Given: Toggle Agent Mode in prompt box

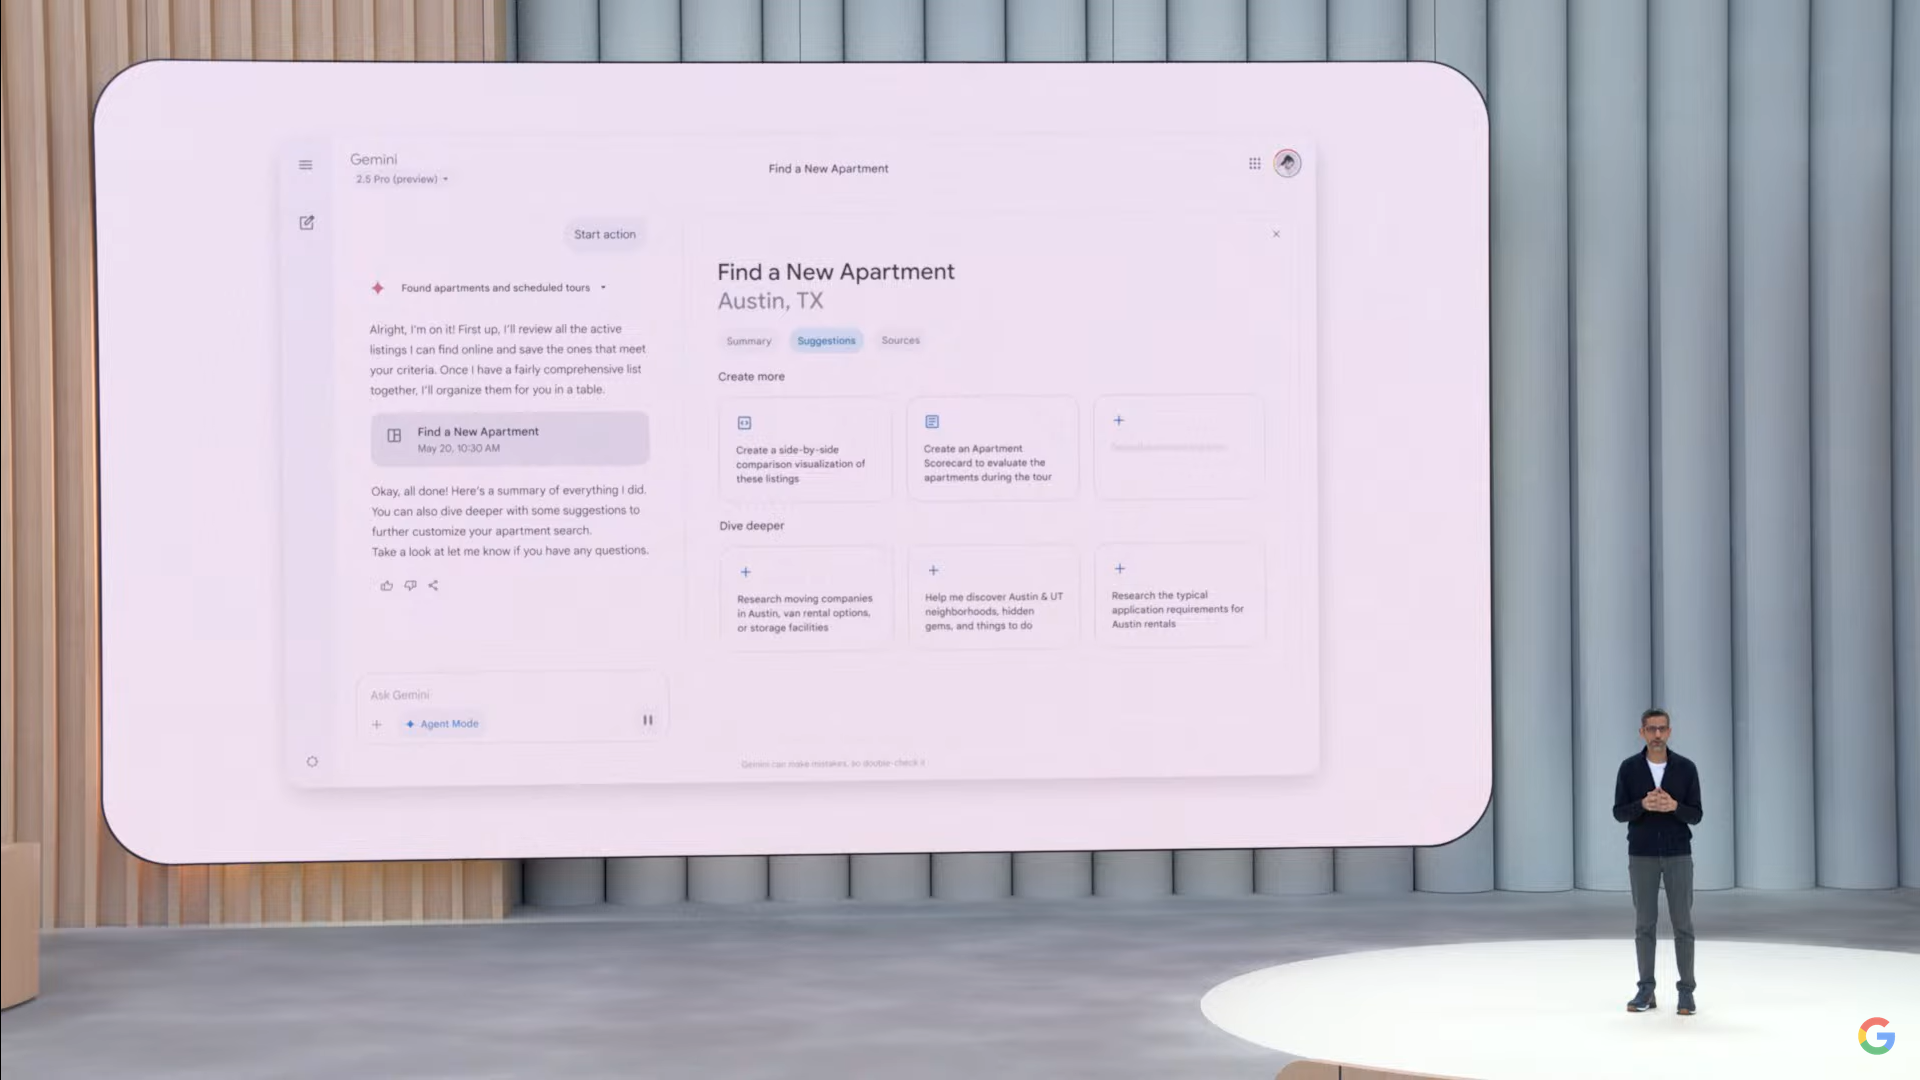Looking at the screenshot, I should tap(443, 724).
